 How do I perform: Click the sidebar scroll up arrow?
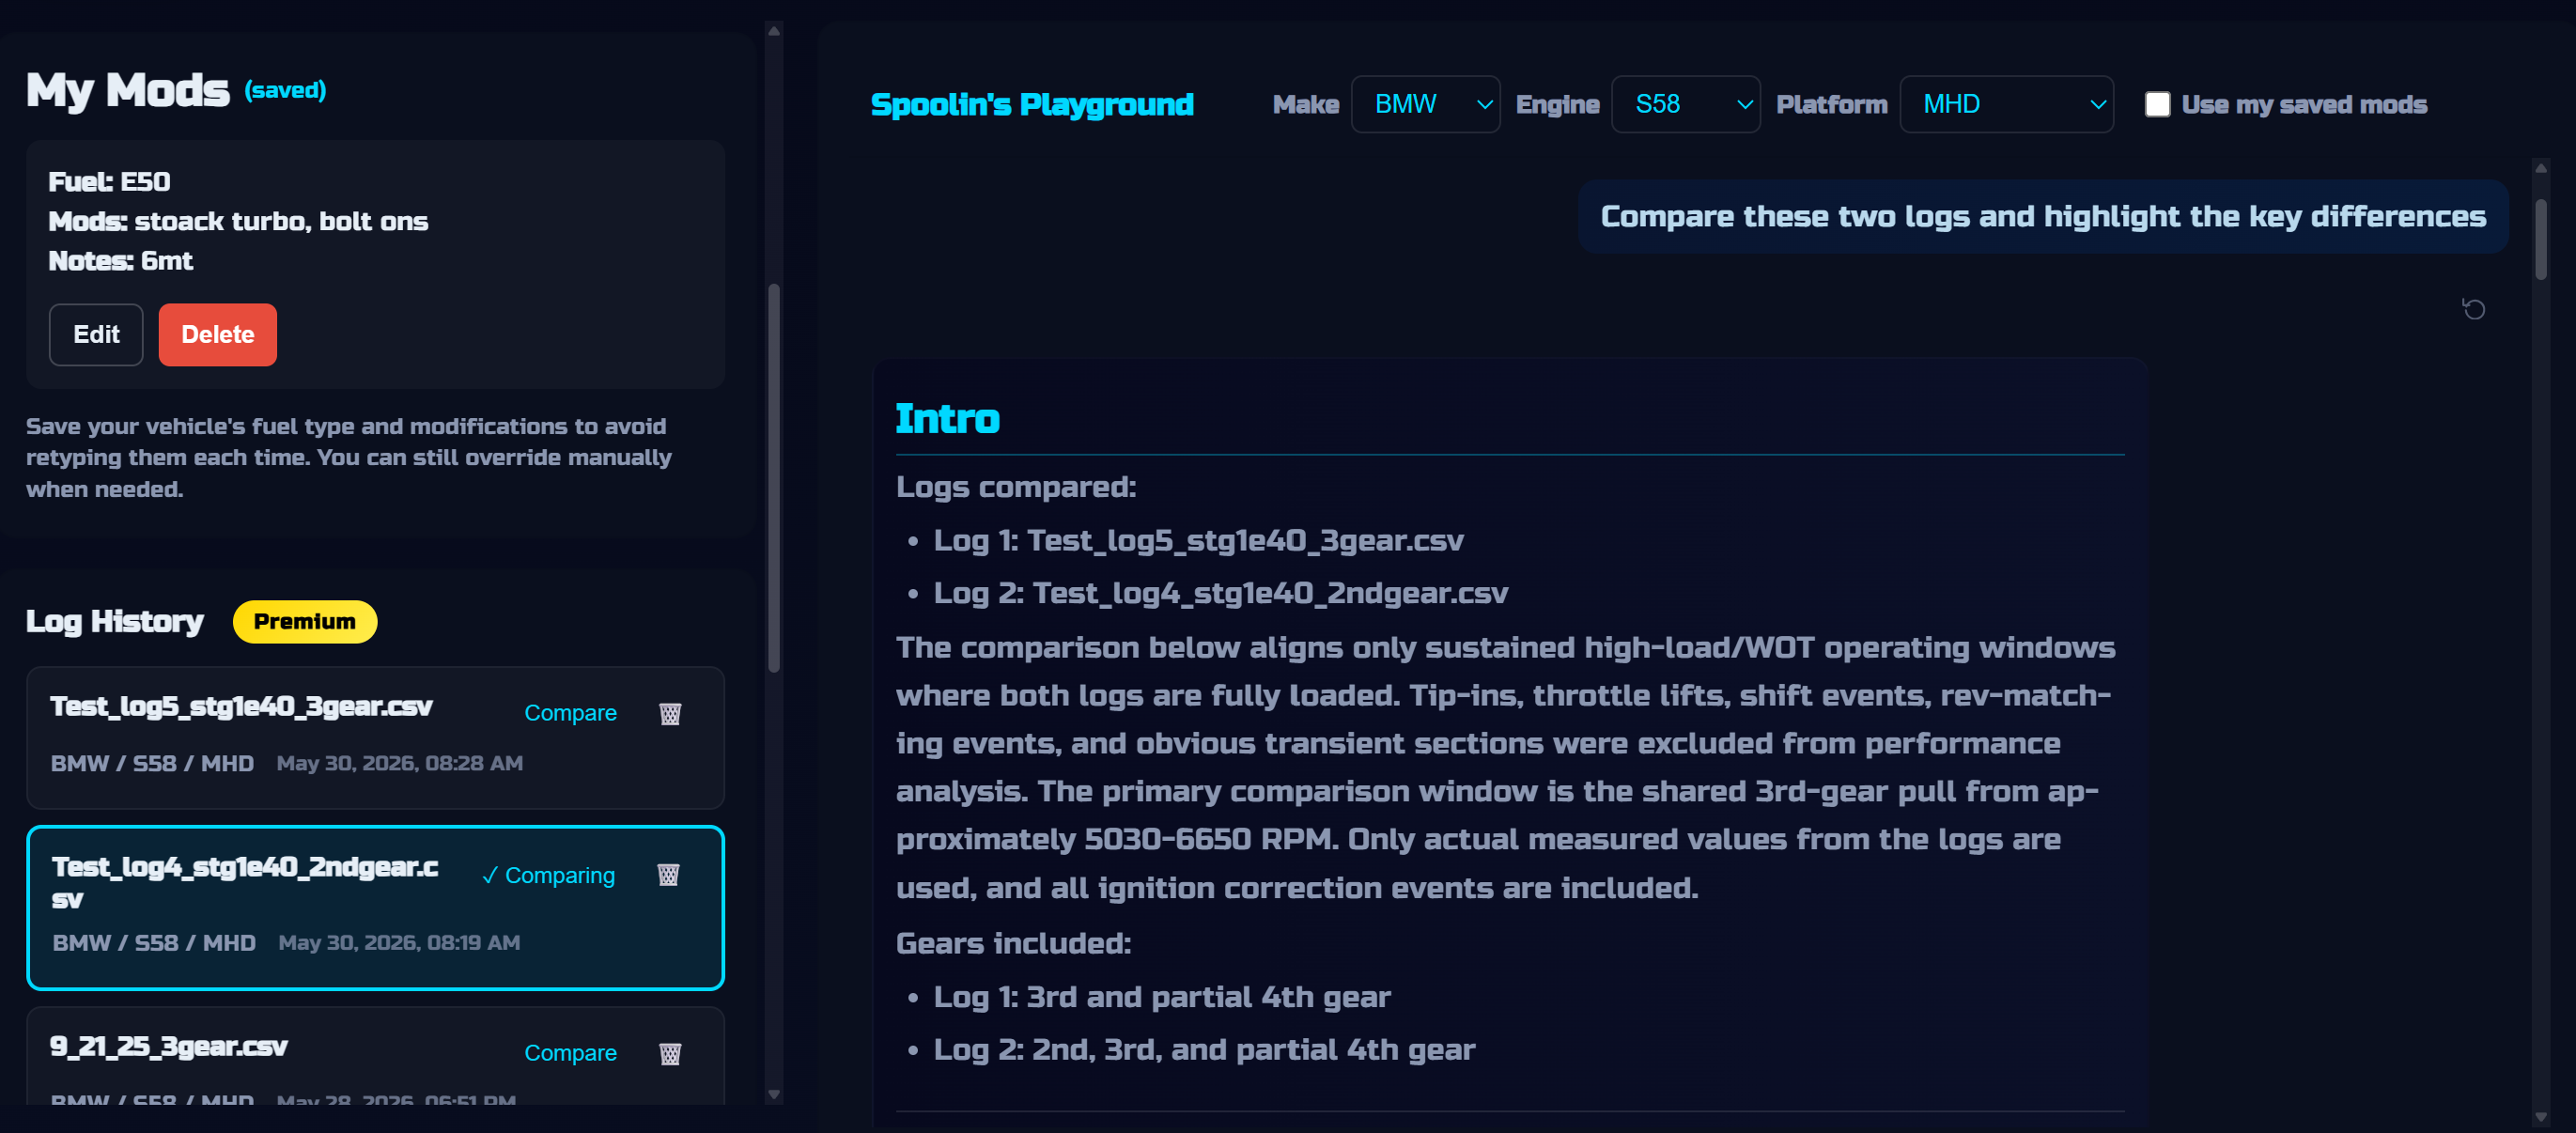click(x=773, y=31)
